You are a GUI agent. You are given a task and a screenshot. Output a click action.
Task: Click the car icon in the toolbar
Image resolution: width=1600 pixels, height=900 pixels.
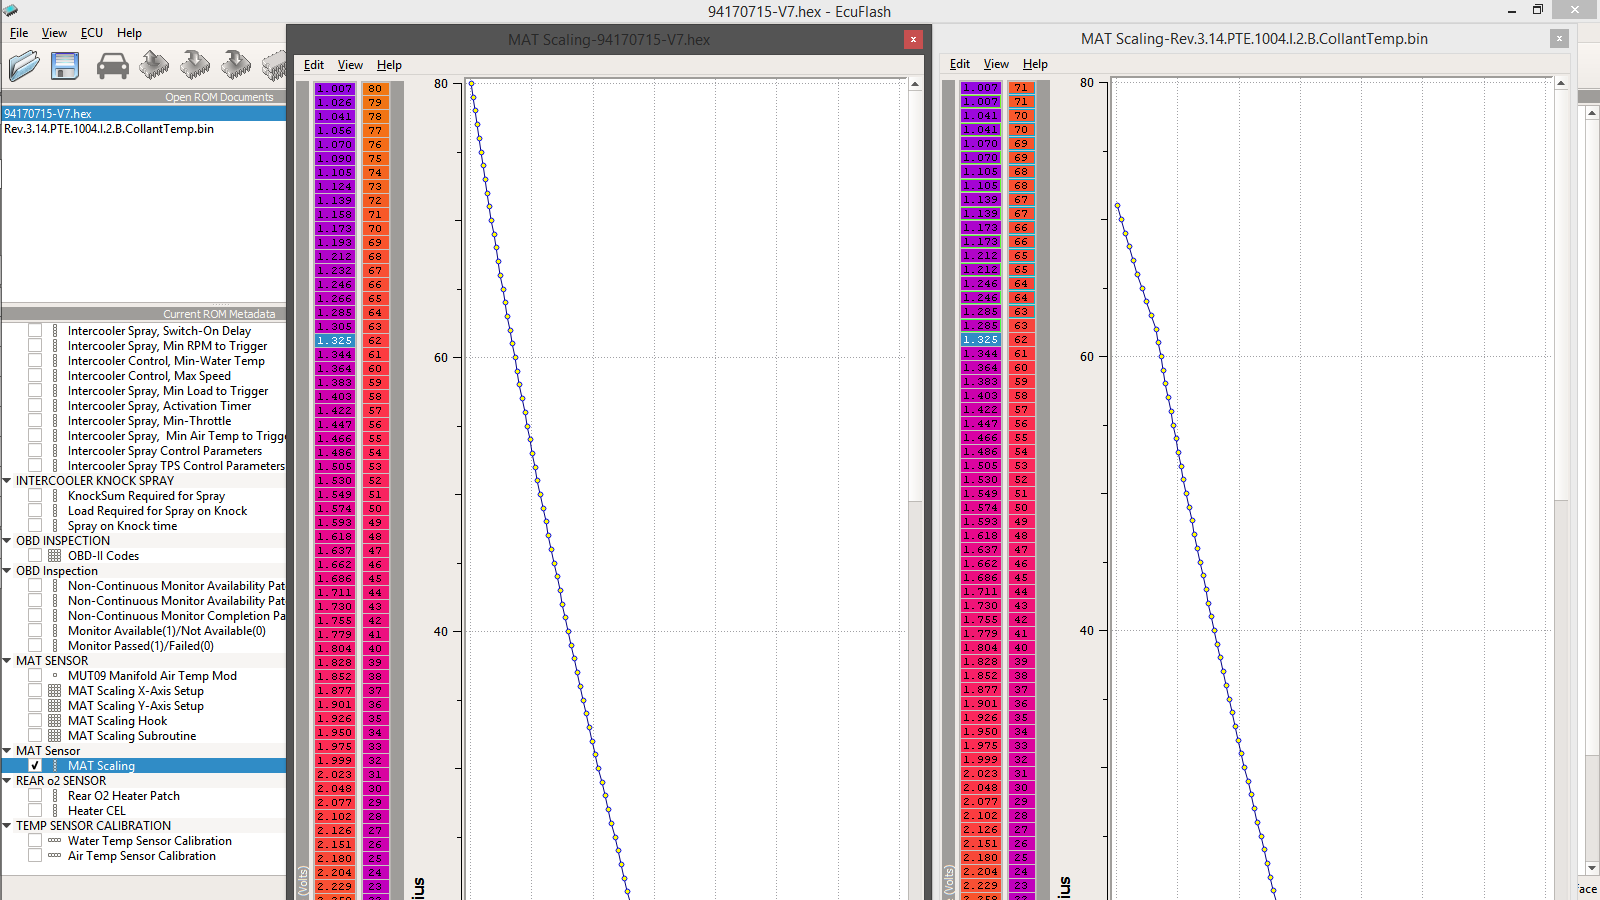112,66
